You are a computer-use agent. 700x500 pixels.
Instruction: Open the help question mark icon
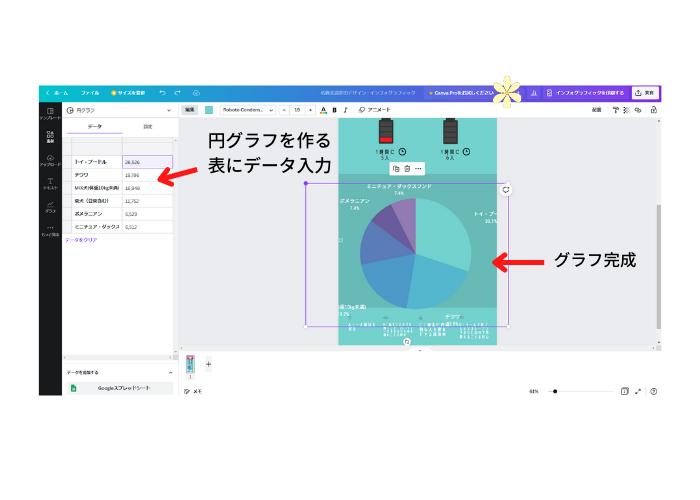pyautogui.click(x=654, y=392)
